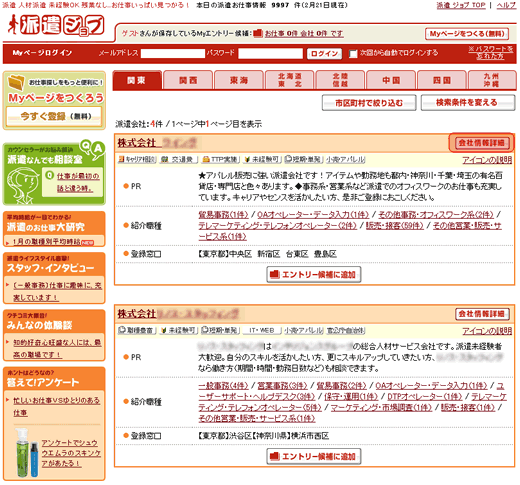Switch to the 関西 region tab
This screenshot has width=520, height=485.
pyautogui.click(x=188, y=80)
